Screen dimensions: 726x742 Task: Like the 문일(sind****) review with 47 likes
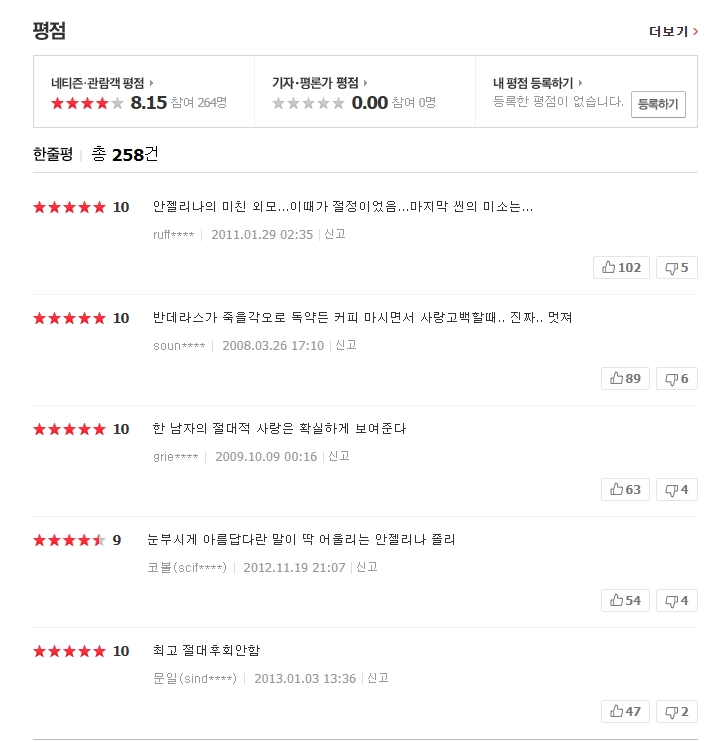point(625,712)
